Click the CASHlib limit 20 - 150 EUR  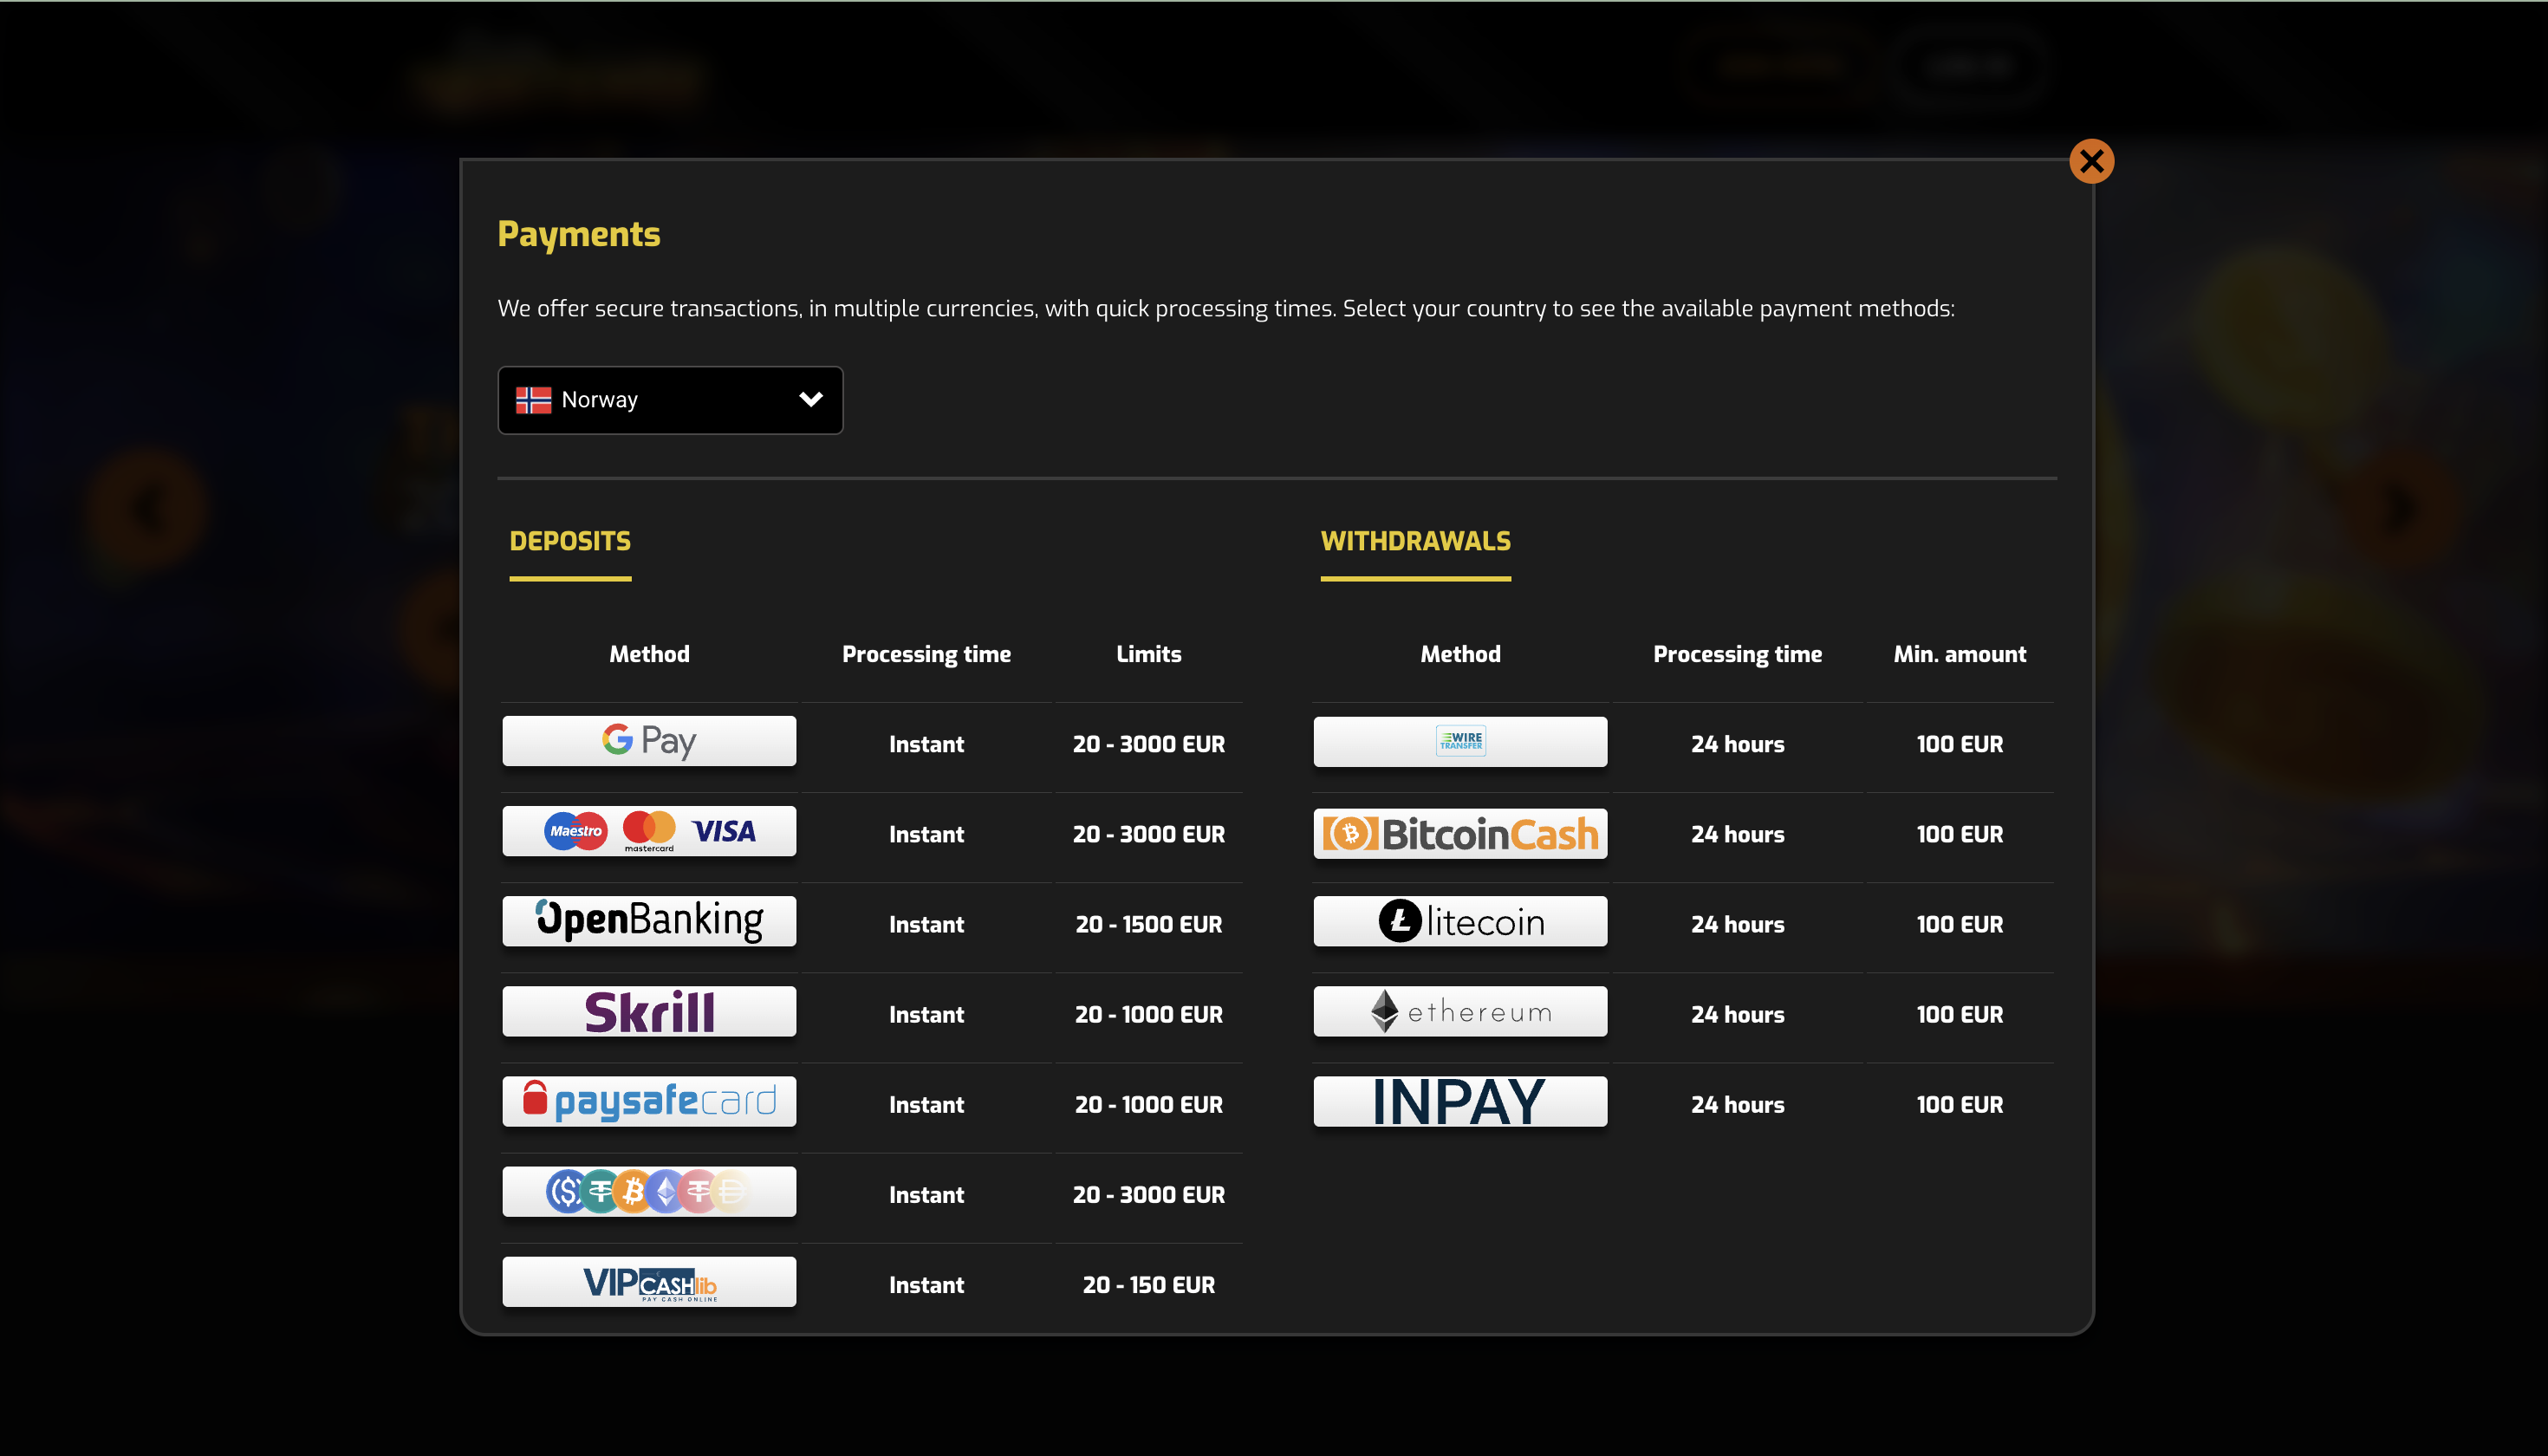pos(1148,1285)
